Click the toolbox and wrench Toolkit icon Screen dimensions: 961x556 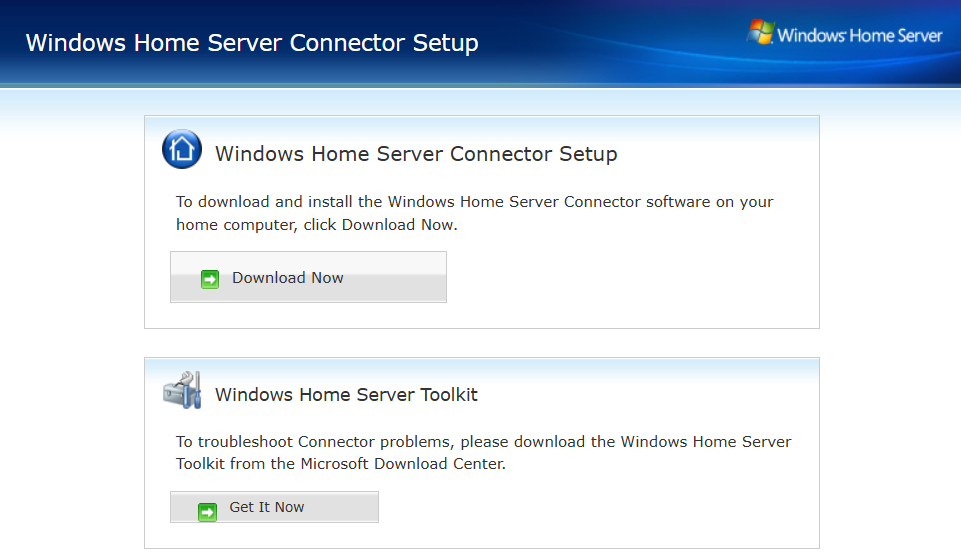pos(182,389)
